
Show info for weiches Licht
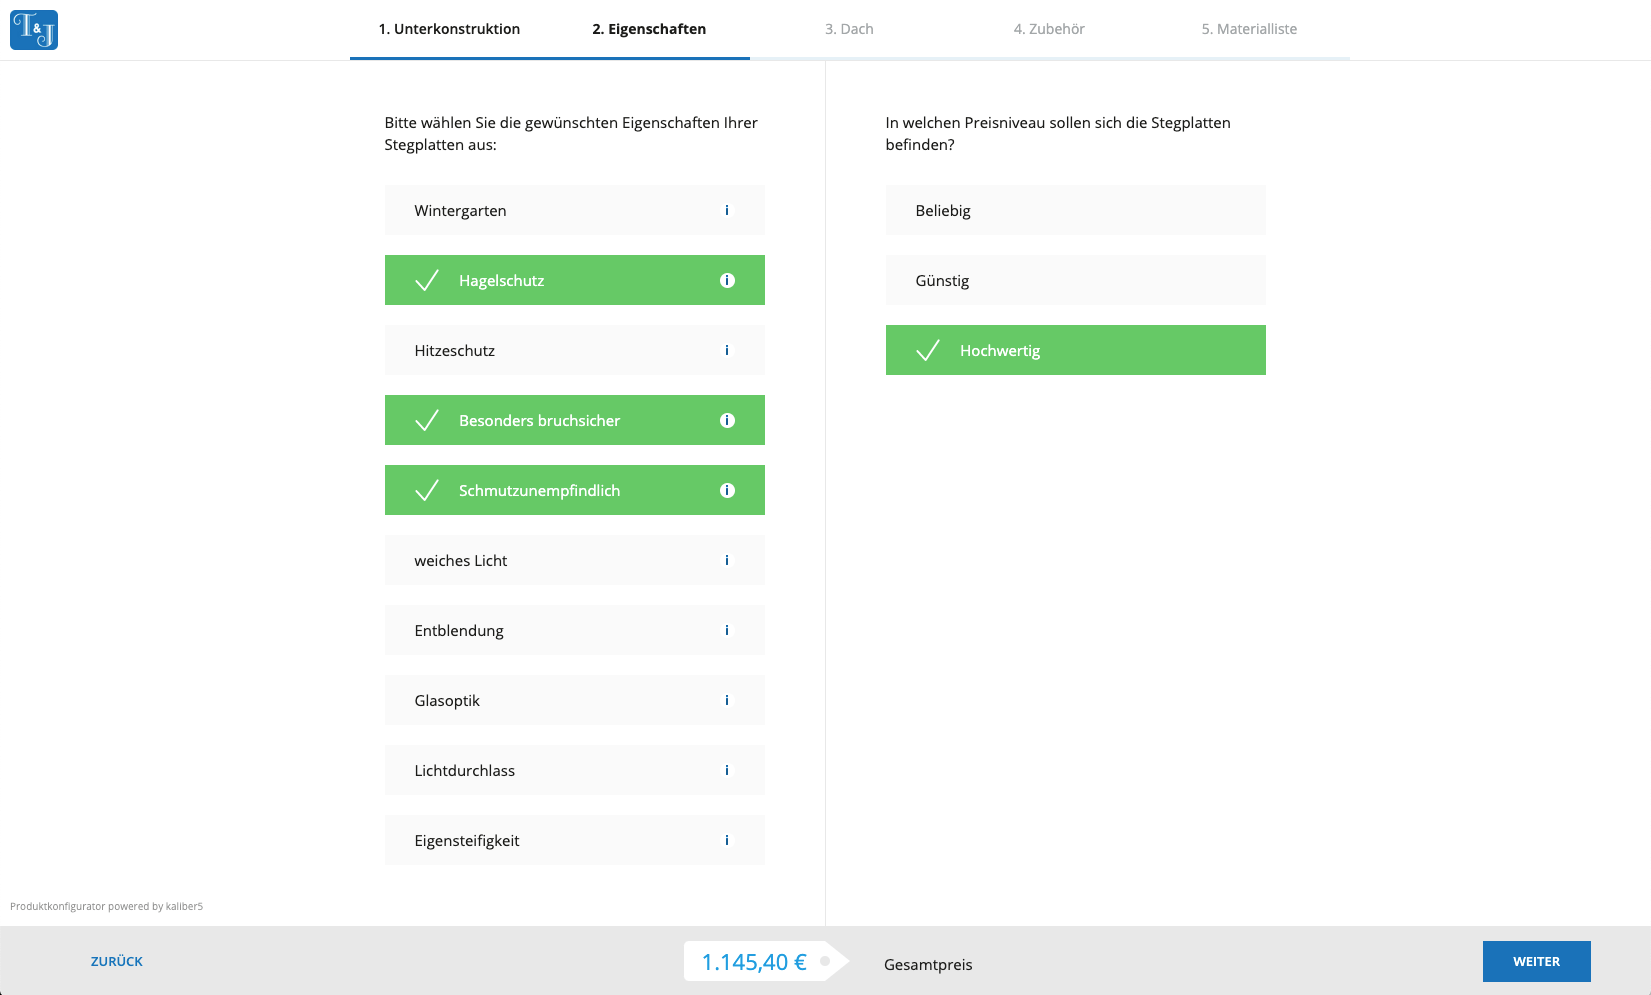point(727,560)
